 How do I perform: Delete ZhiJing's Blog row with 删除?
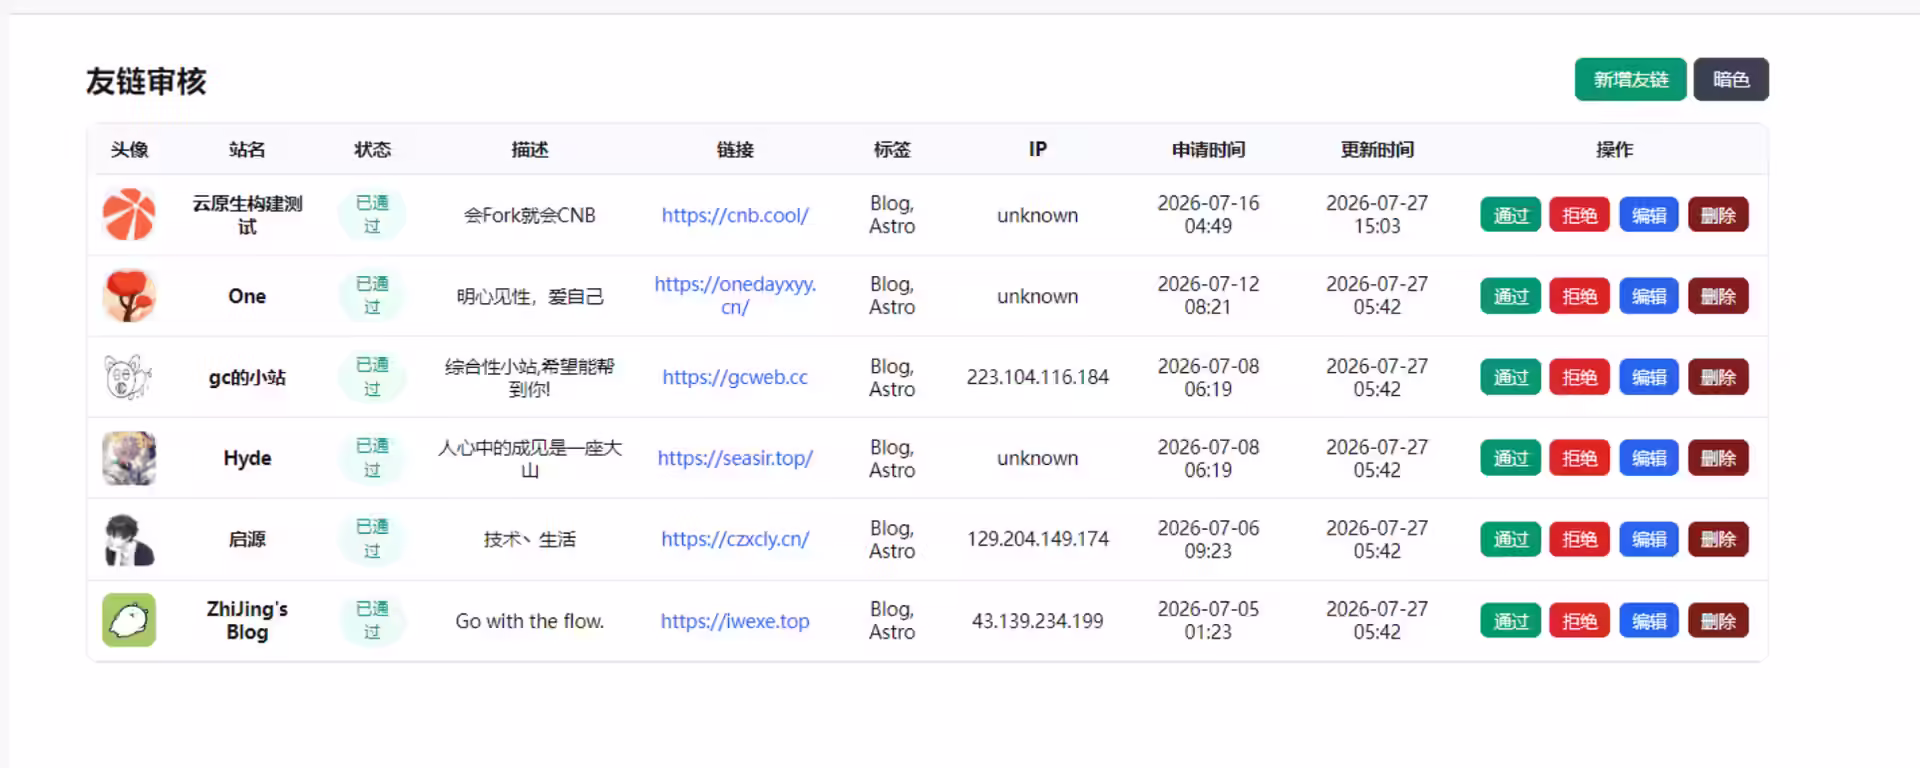(1718, 621)
